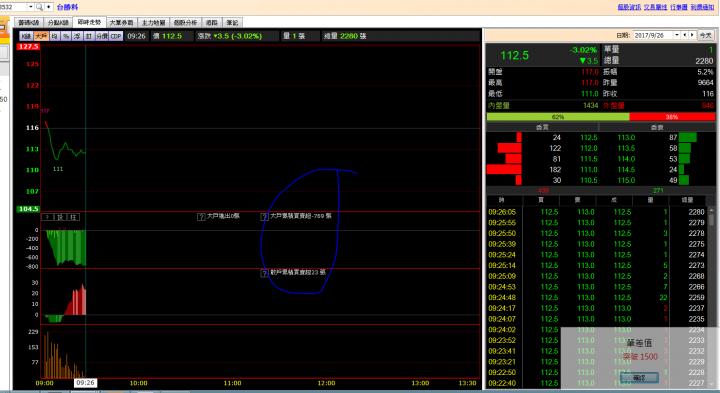Click the question mark button in indicator panel

(x=48, y=217)
